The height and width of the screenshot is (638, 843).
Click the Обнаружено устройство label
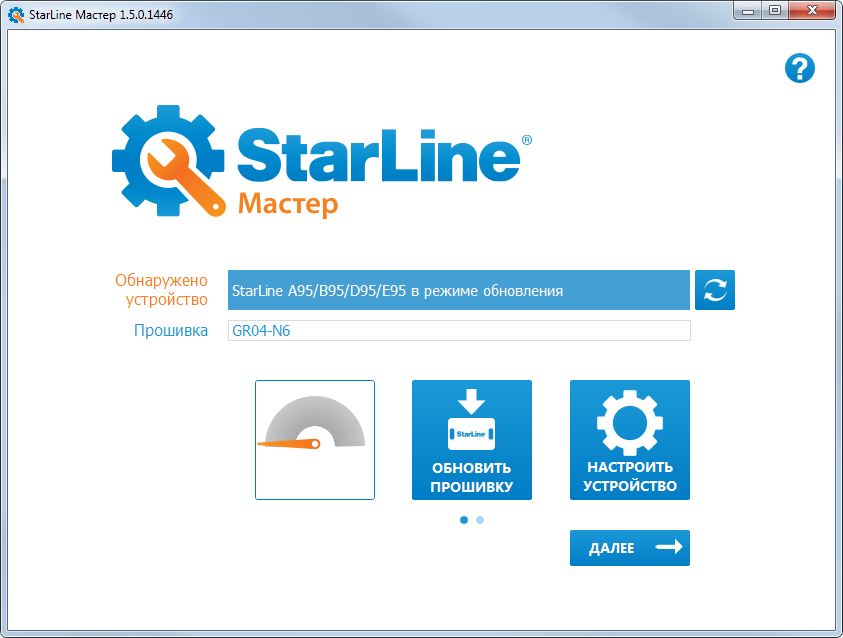click(x=161, y=290)
